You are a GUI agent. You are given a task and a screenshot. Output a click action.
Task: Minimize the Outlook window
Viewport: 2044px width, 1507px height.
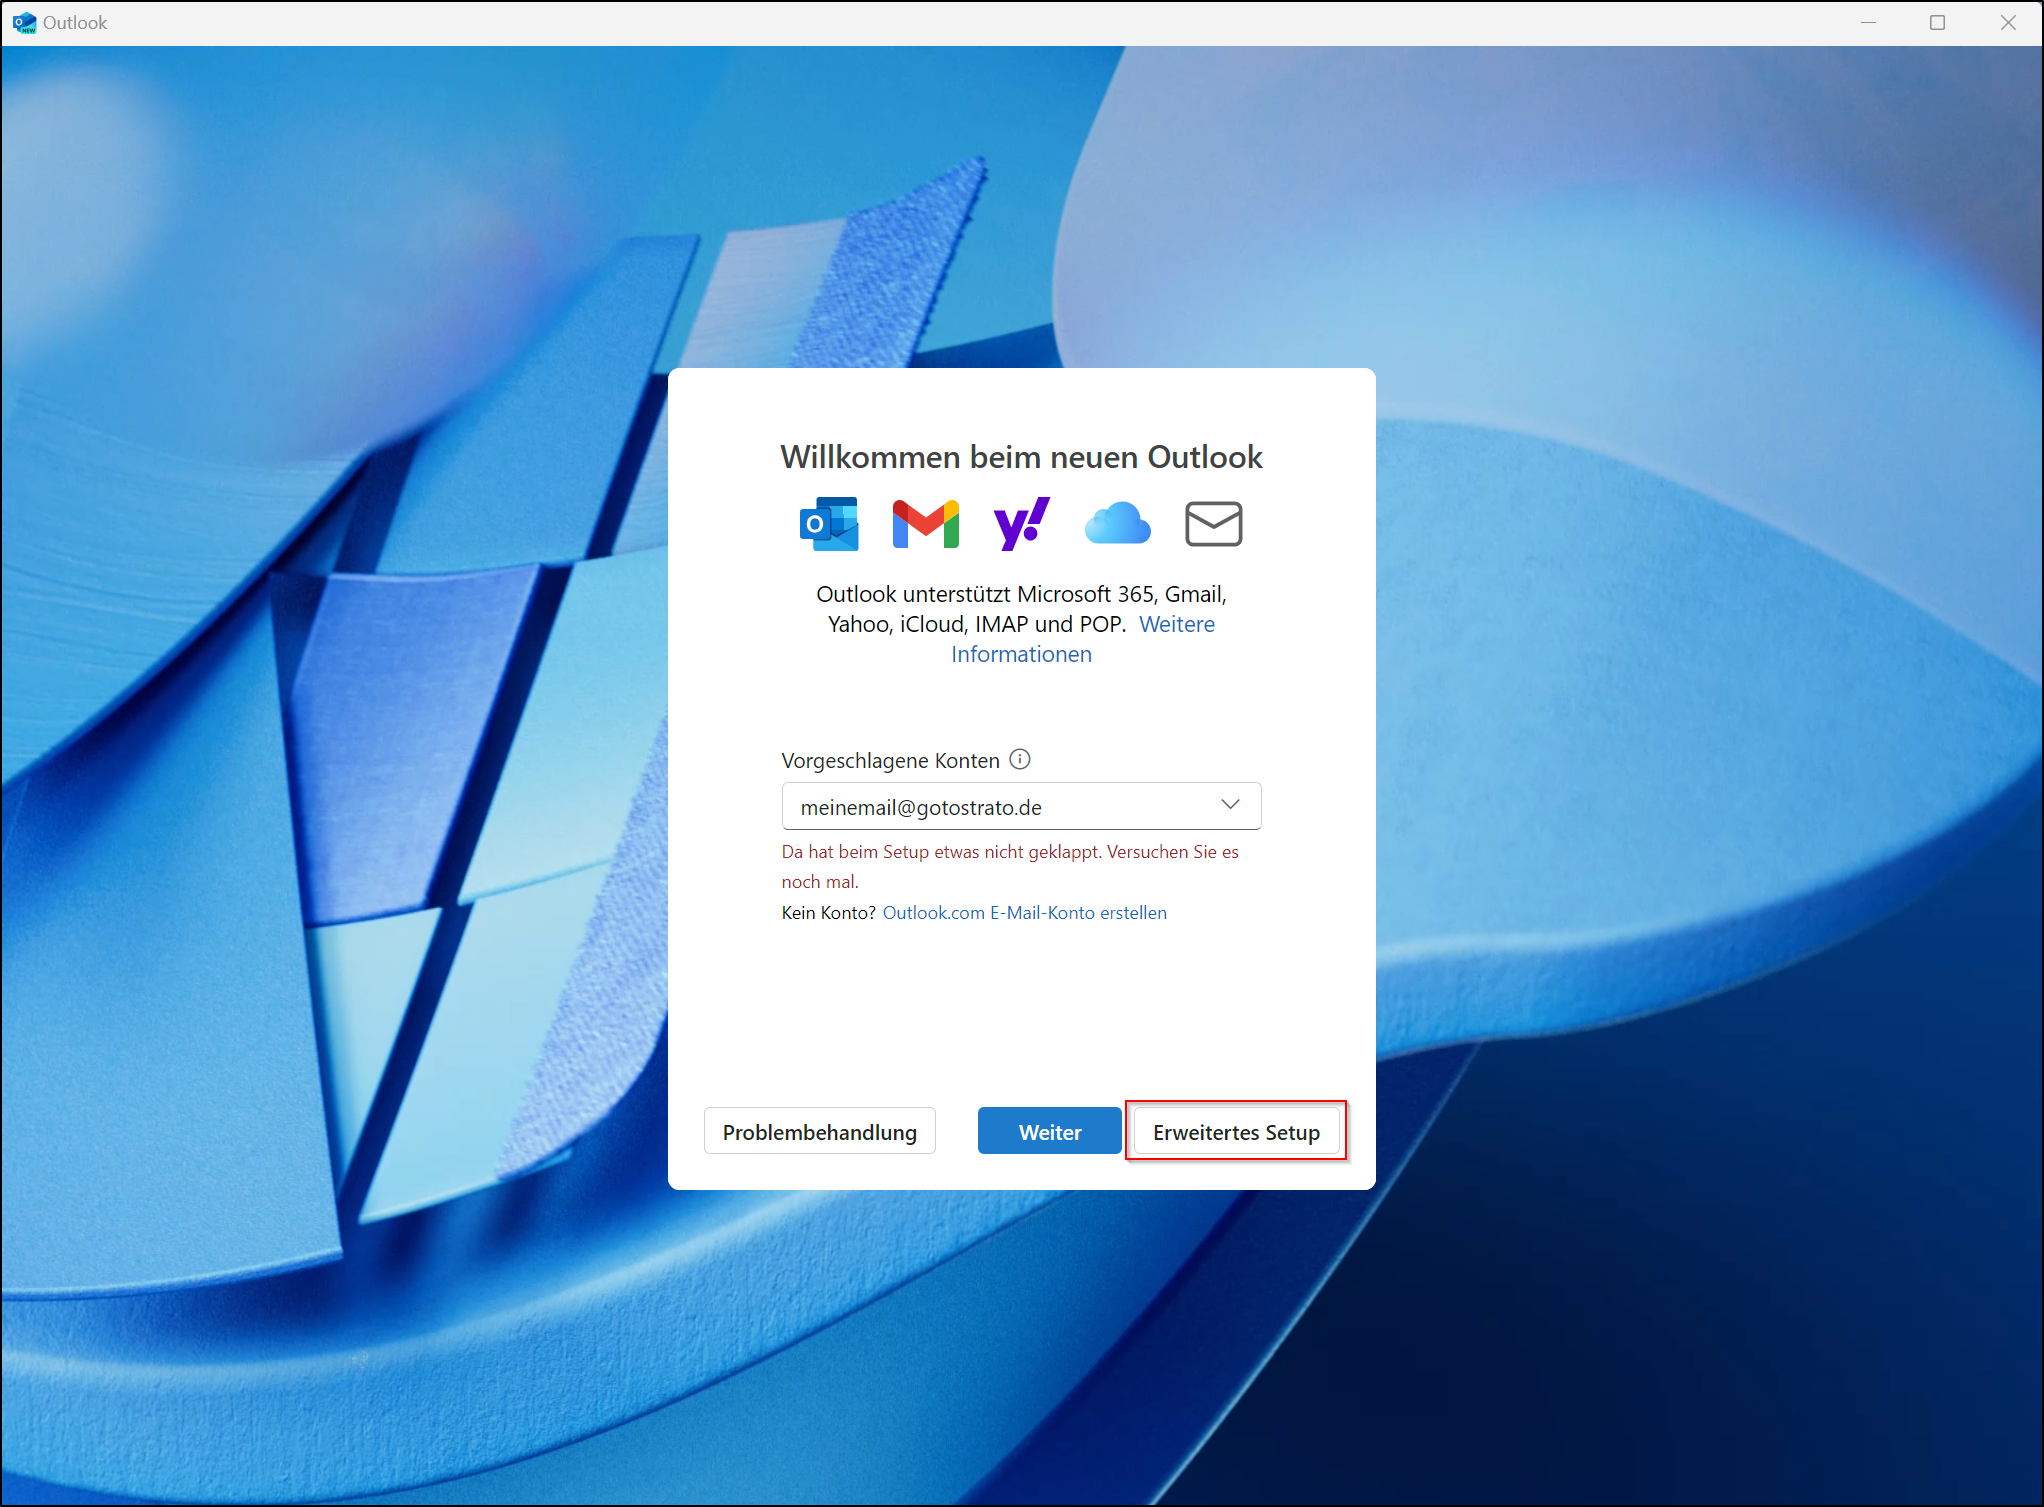click(1868, 22)
